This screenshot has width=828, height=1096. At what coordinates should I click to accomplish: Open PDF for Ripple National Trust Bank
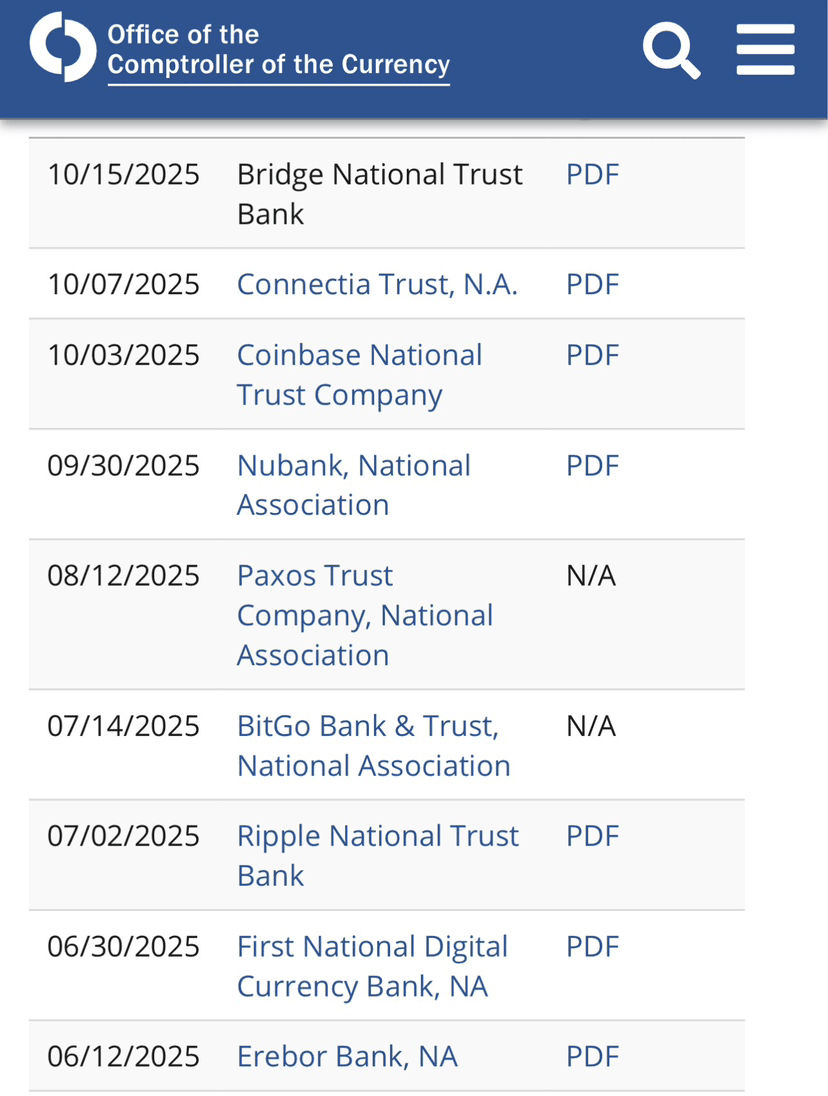coord(593,836)
